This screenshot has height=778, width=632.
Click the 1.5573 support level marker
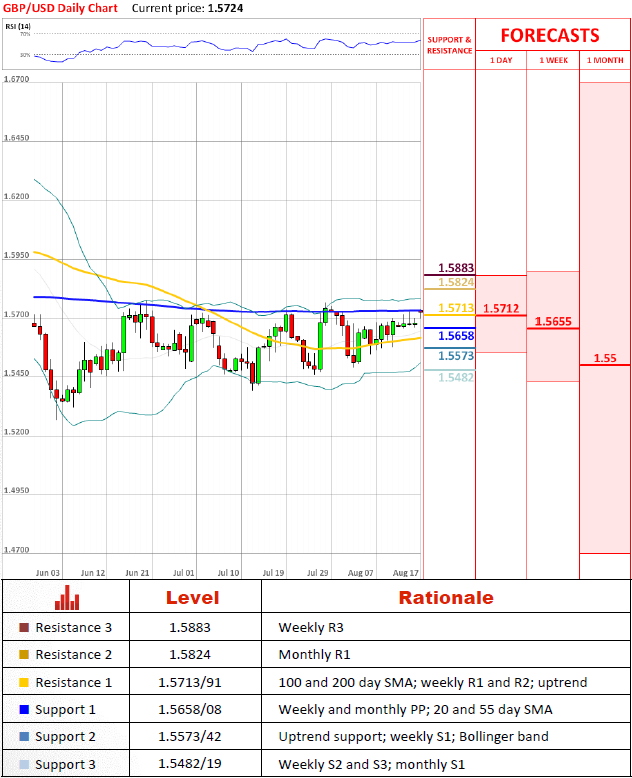456,356
